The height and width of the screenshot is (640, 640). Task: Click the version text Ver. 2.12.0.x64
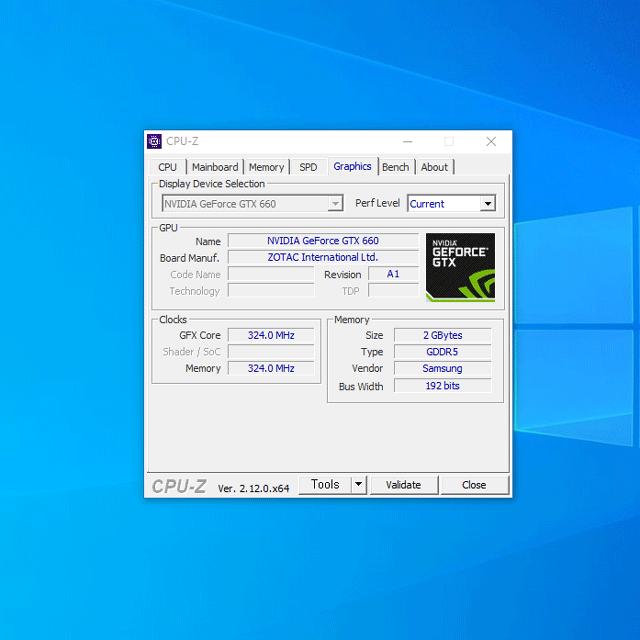point(253,488)
